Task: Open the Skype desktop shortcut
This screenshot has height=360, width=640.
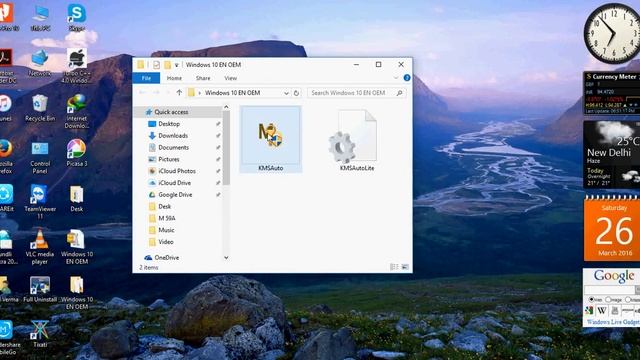Action: [x=77, y=17]
